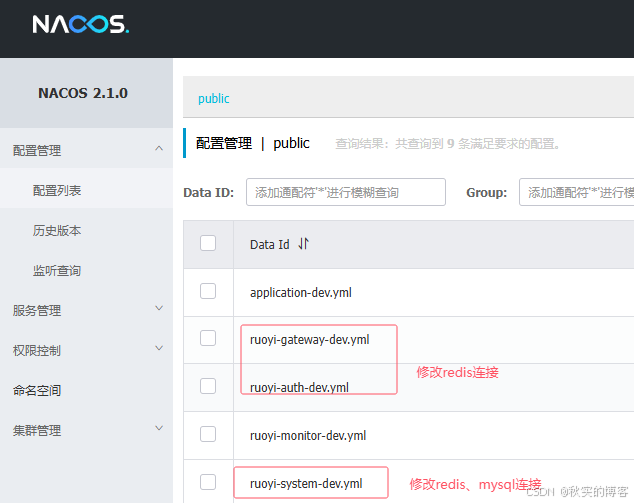The width and height of the screenshot is (634, 503).
Task: Sort the list by the Data Id sort icon
Action: 303,244
